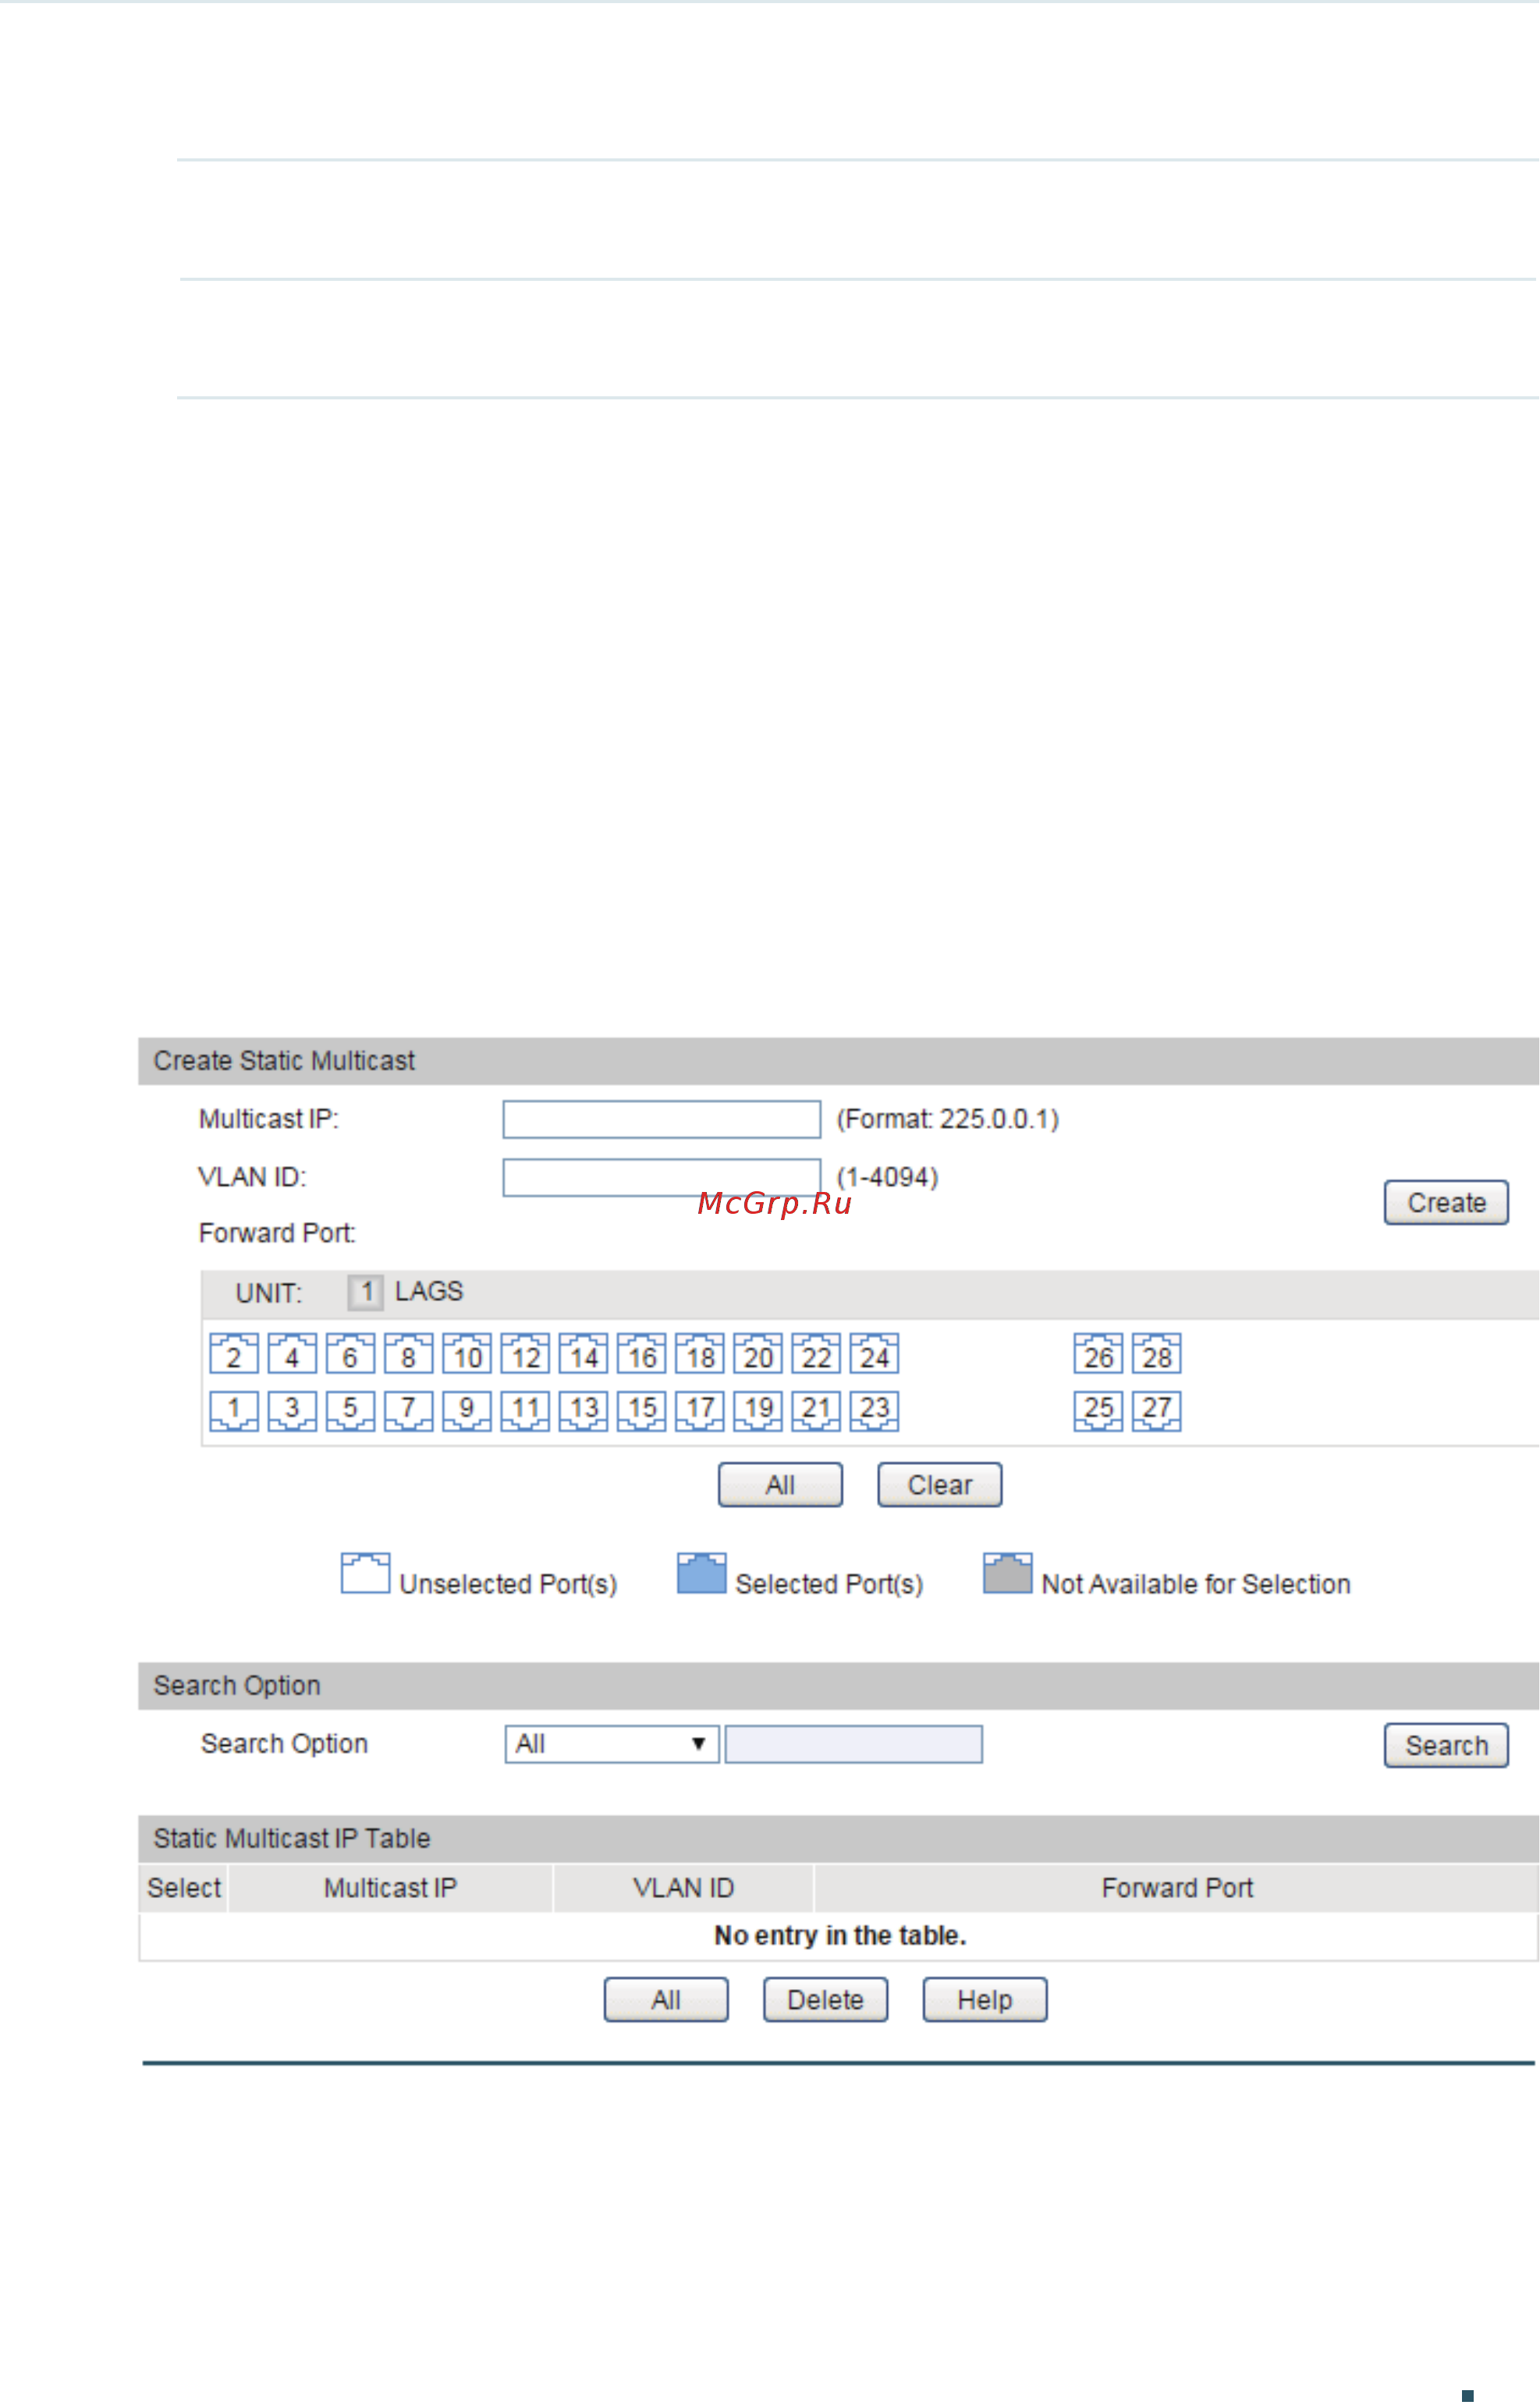Select forward port 5

[350, 1411]
